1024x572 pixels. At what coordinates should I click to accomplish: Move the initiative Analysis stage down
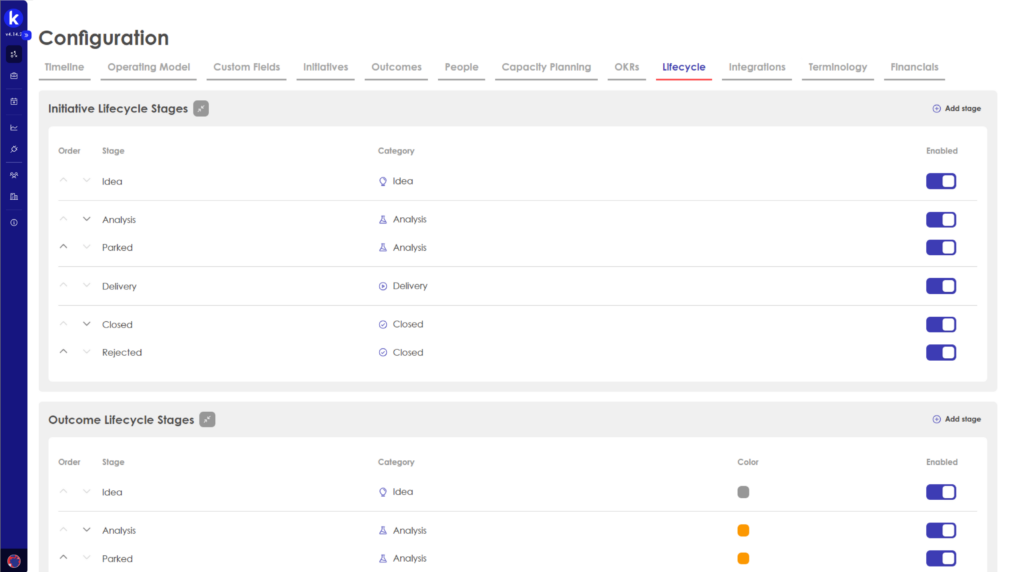point(86,219)
